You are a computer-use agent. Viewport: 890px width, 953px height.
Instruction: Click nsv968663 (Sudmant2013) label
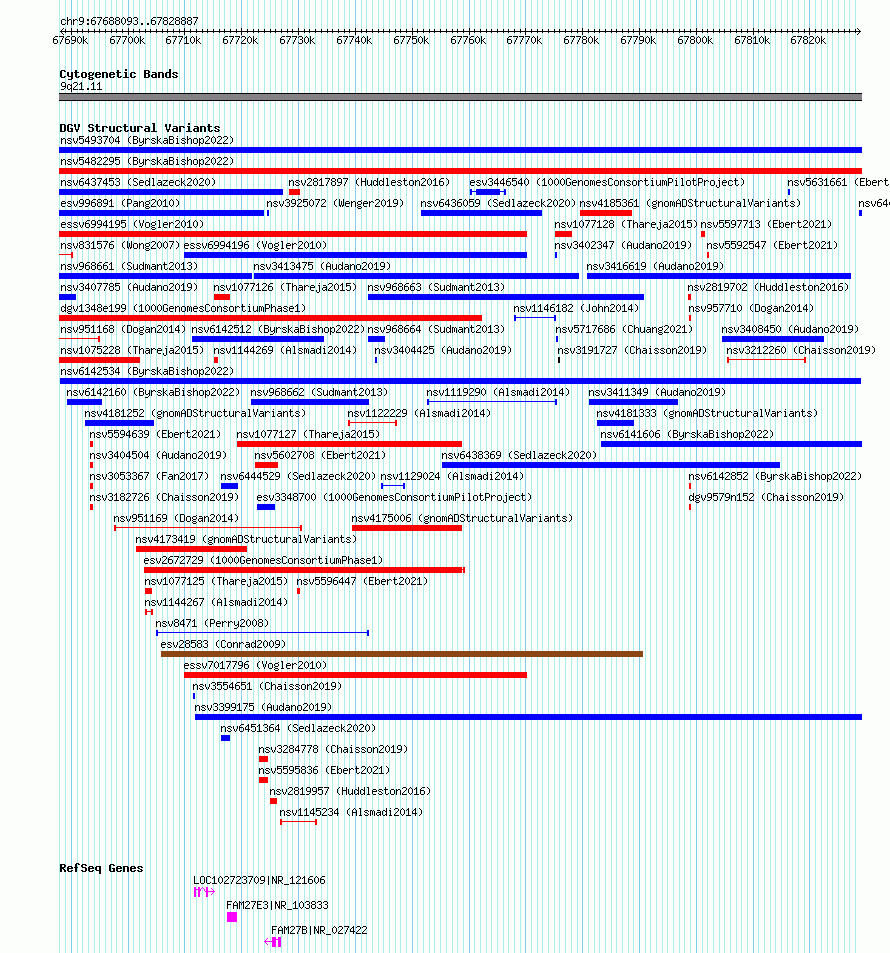click(436, 287)
